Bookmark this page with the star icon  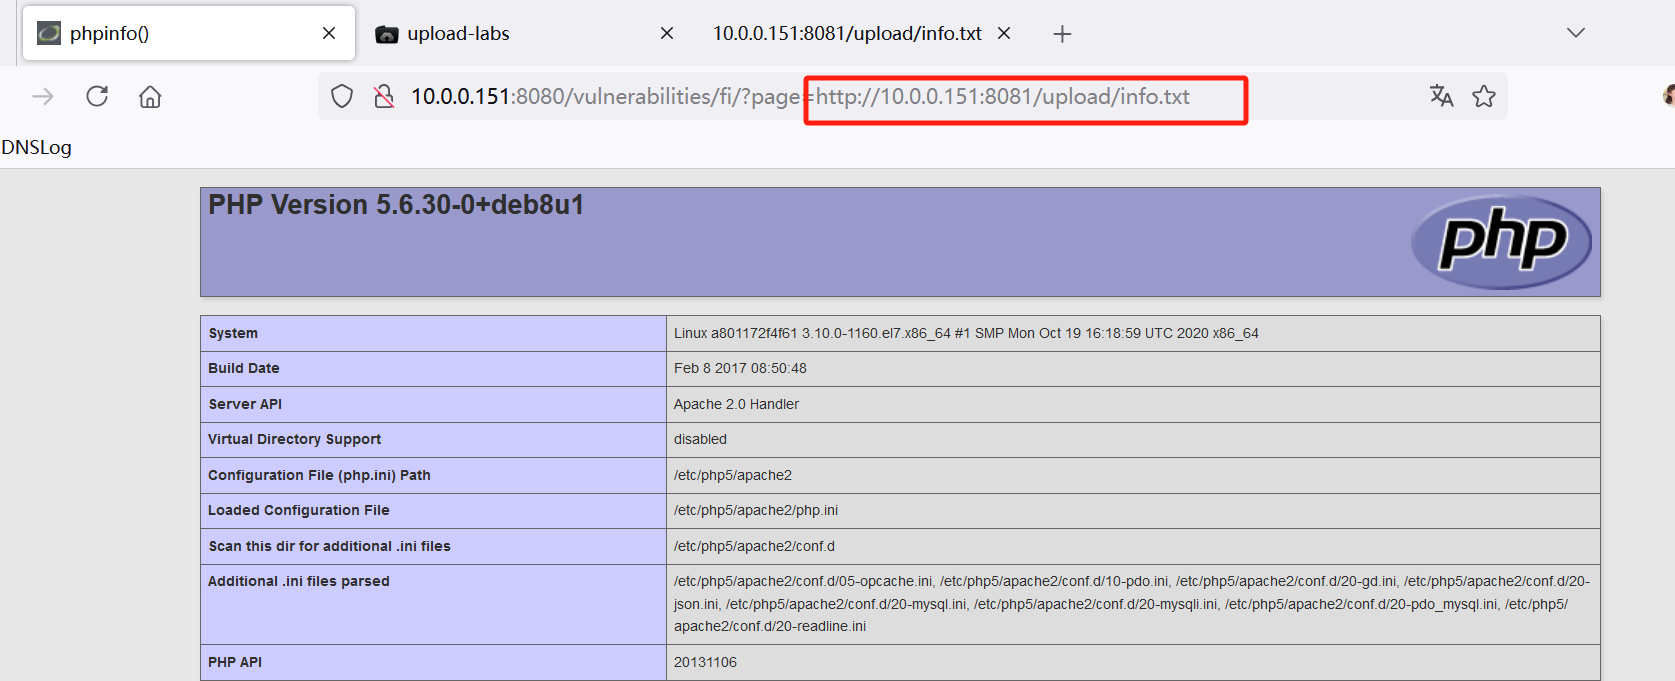point(1484,96)
